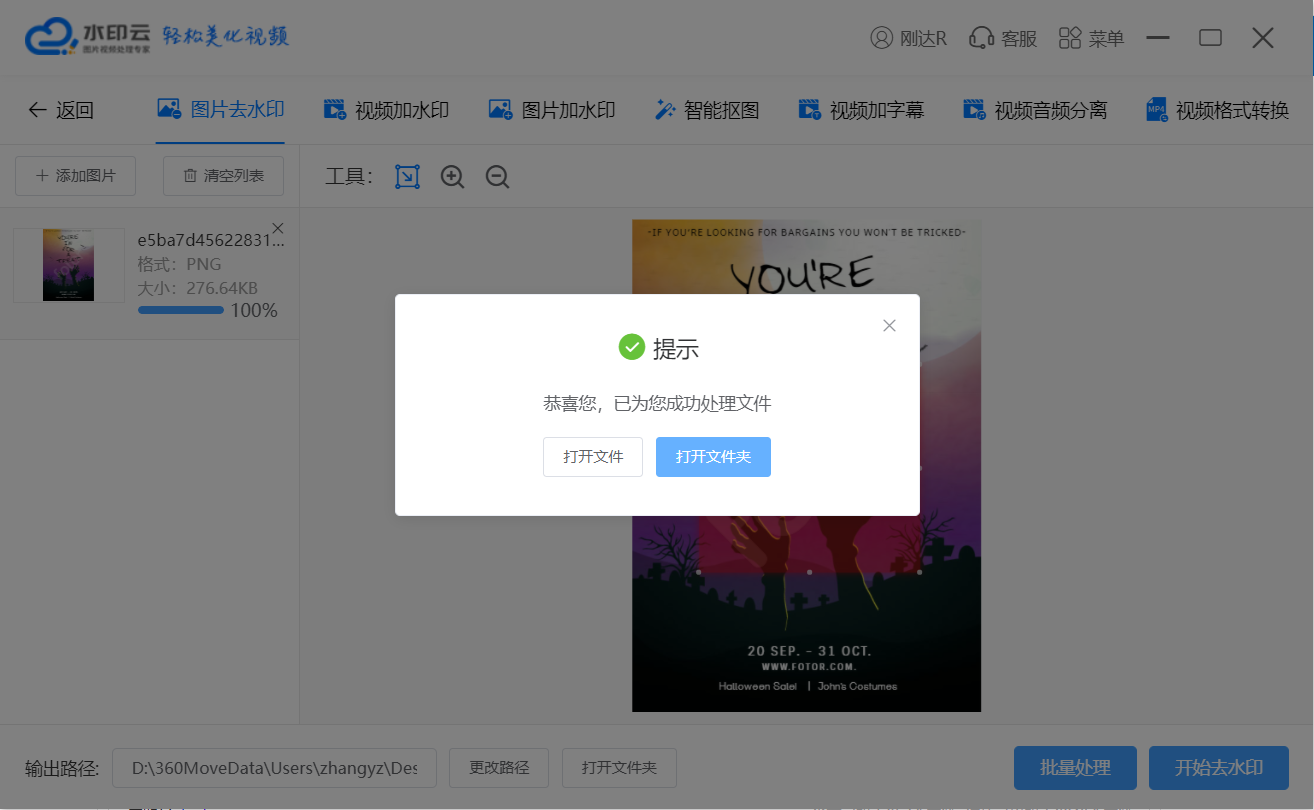Remove the e5ba7d45622831 file from list
This screenshot has width=1314, height=810.
pyautogui.click(x=278, y=227)
